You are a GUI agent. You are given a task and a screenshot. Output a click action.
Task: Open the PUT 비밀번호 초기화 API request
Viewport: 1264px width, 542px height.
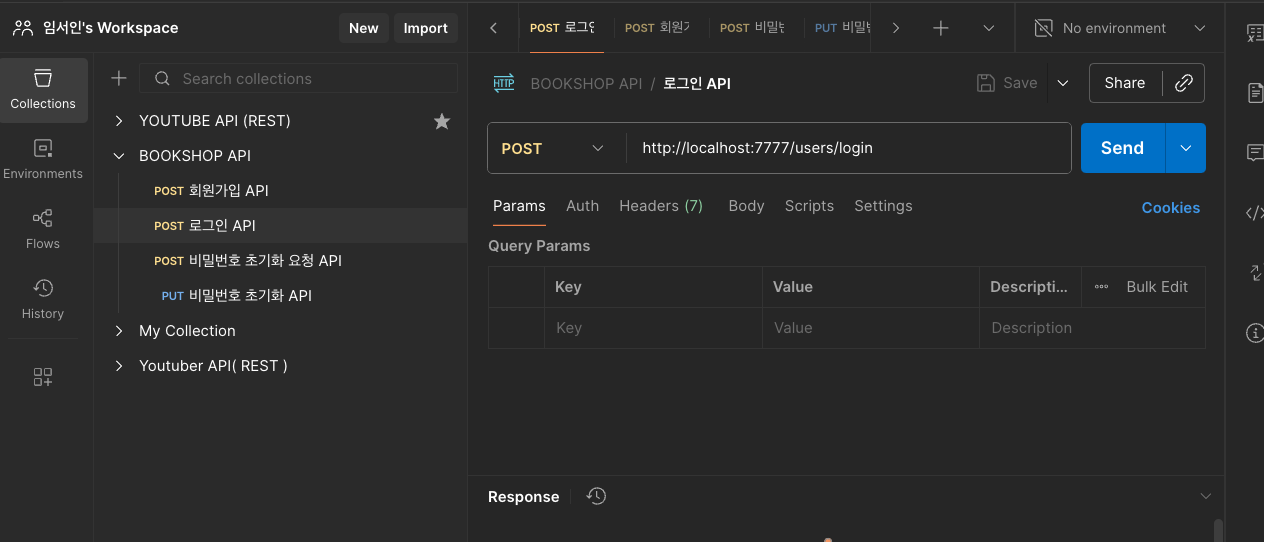(x=280, y=296)
